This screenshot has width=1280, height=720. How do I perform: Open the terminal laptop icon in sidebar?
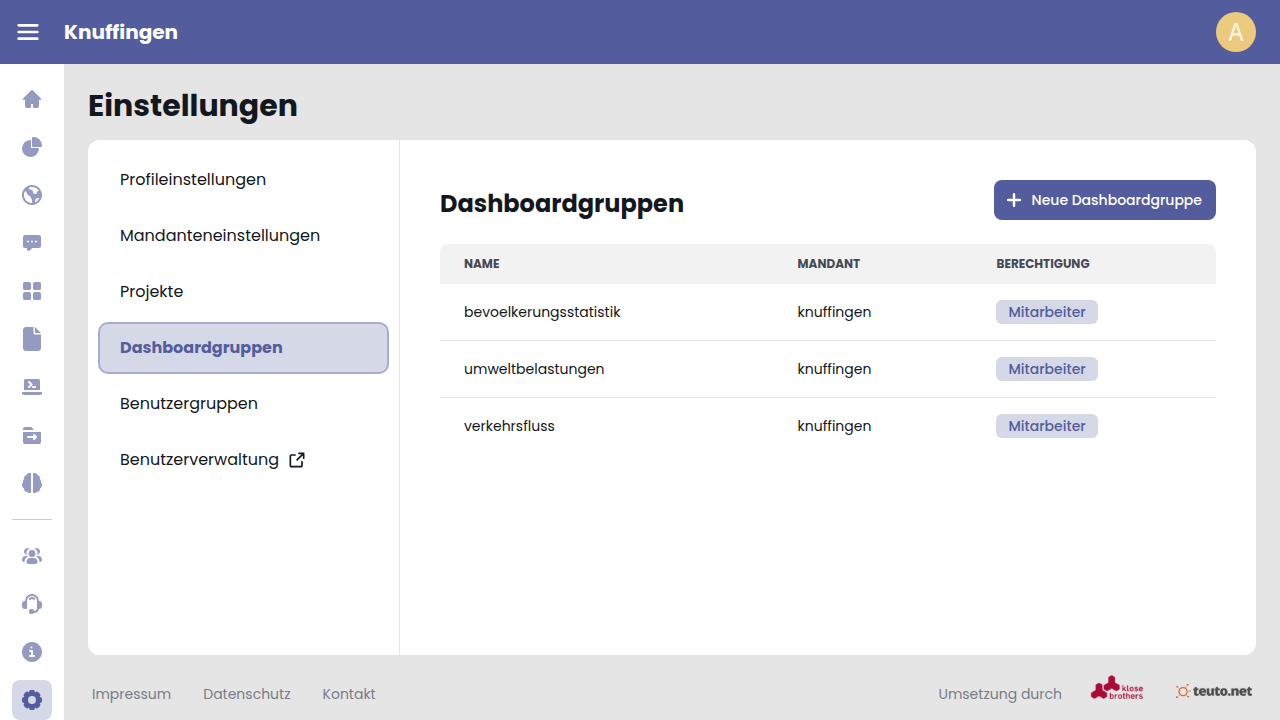(x=32, y=387)
